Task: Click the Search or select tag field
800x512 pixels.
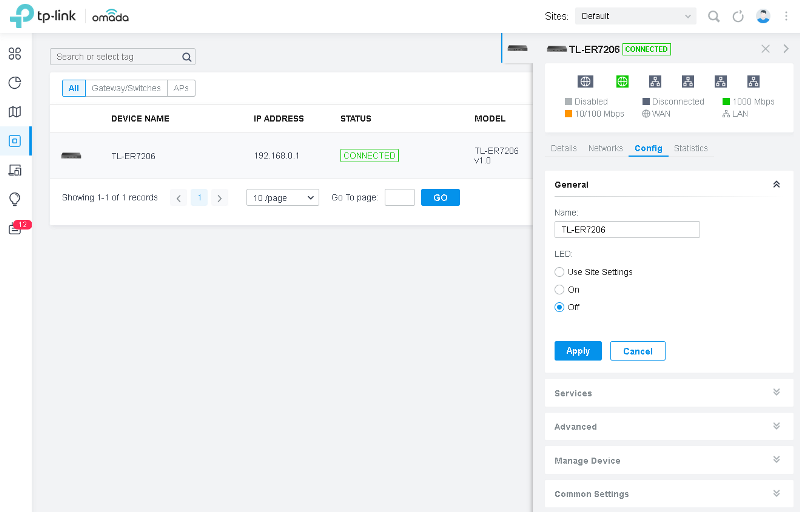Action: tap(123, 57)
